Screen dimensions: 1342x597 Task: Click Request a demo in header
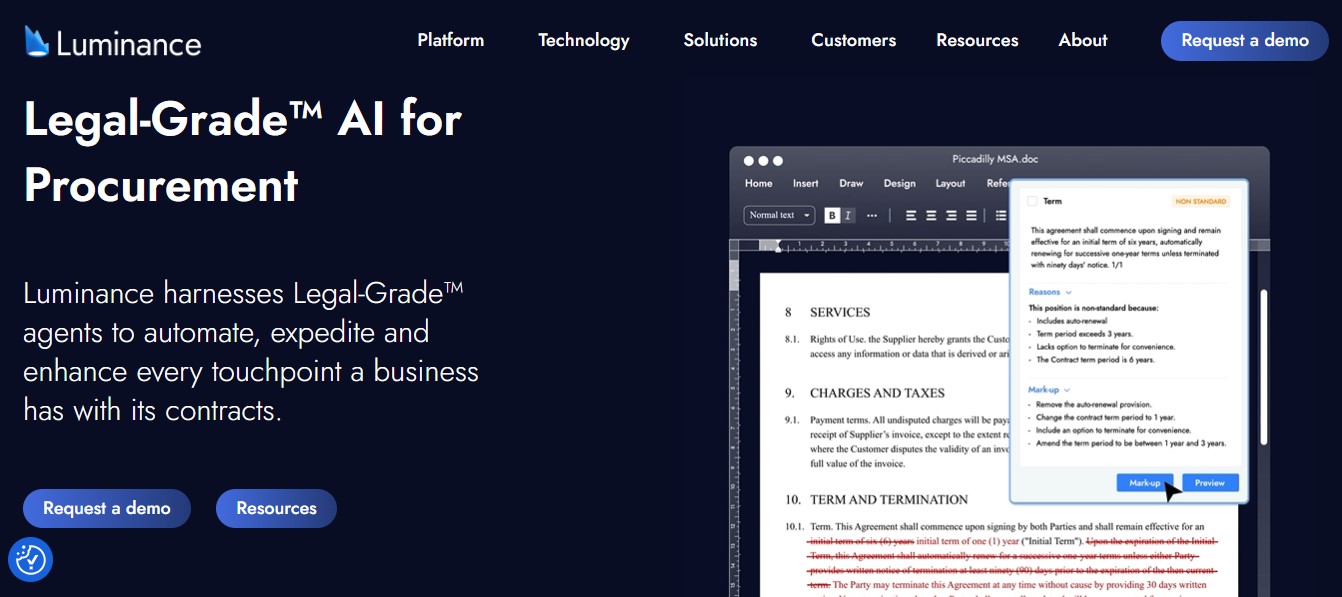point(1244,41)
